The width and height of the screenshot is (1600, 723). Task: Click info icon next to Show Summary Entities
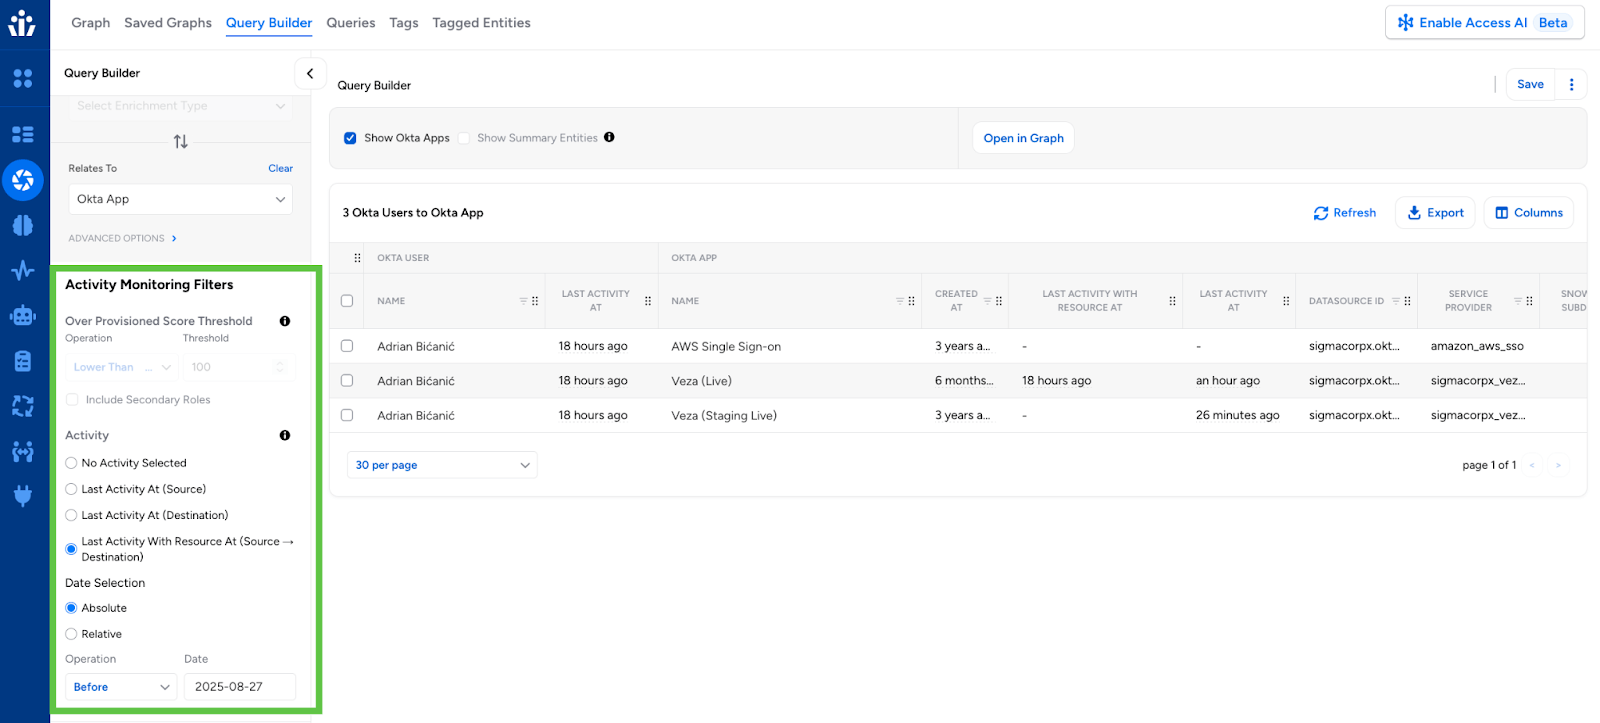(609, 138)
